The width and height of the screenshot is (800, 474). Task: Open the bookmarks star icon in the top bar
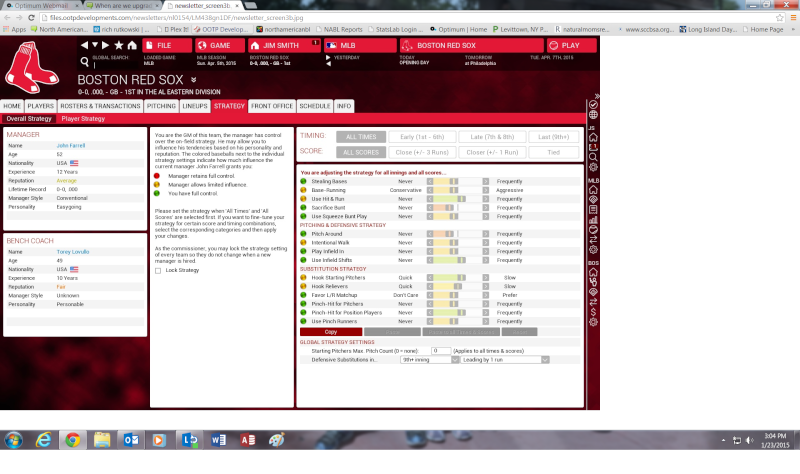[x=119, y=45]
